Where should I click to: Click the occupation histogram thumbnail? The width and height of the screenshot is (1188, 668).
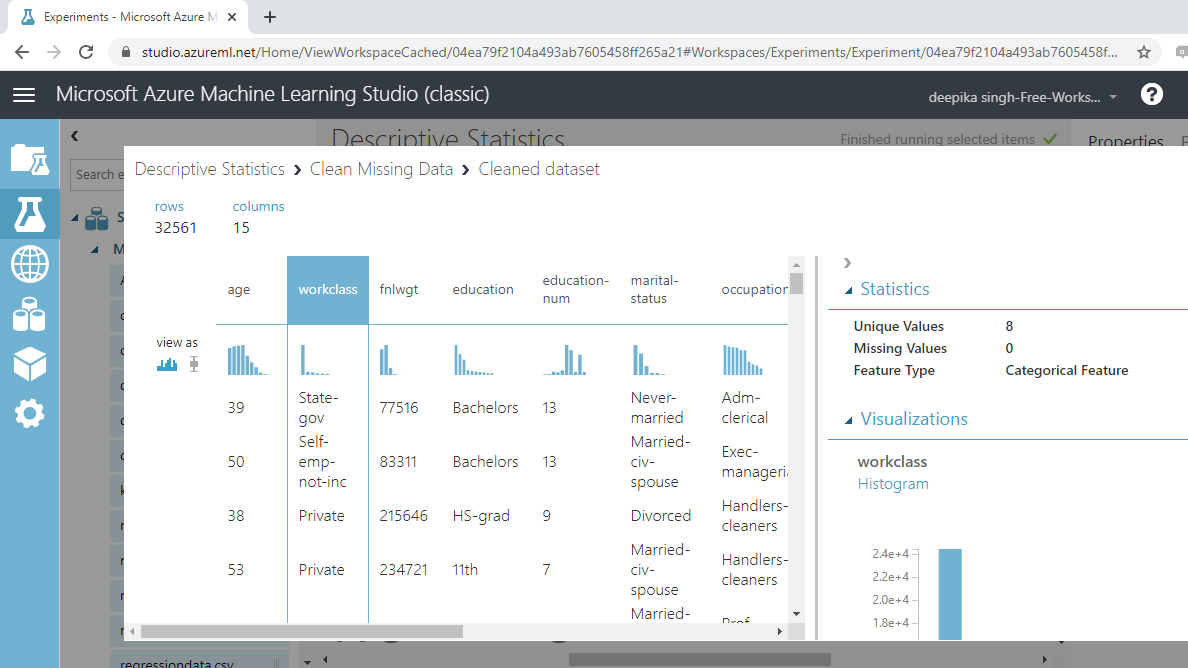click(x=742, y=360)
